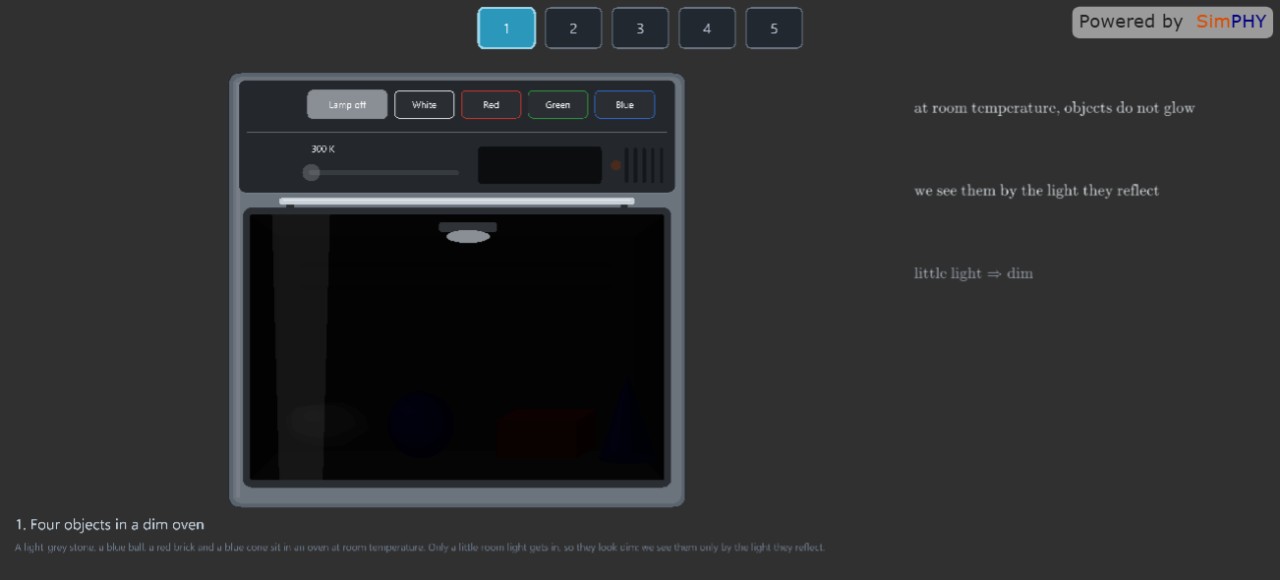Open step 4 tab
Screen dimensions: 1280x580
coord(707,28)
